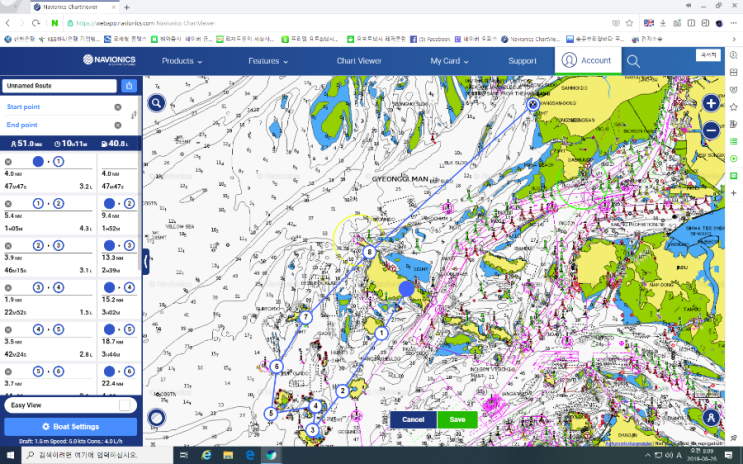
Task: Click the End point link
Action: click(x=22, y=125)
